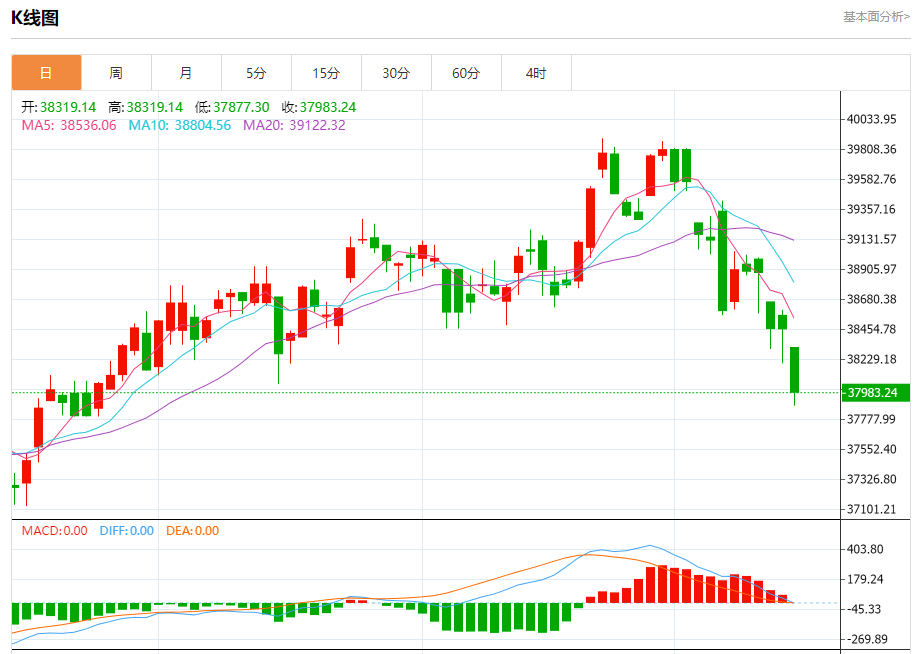
Task: Select the 日 daily chart tab
Action: (46, 73)
